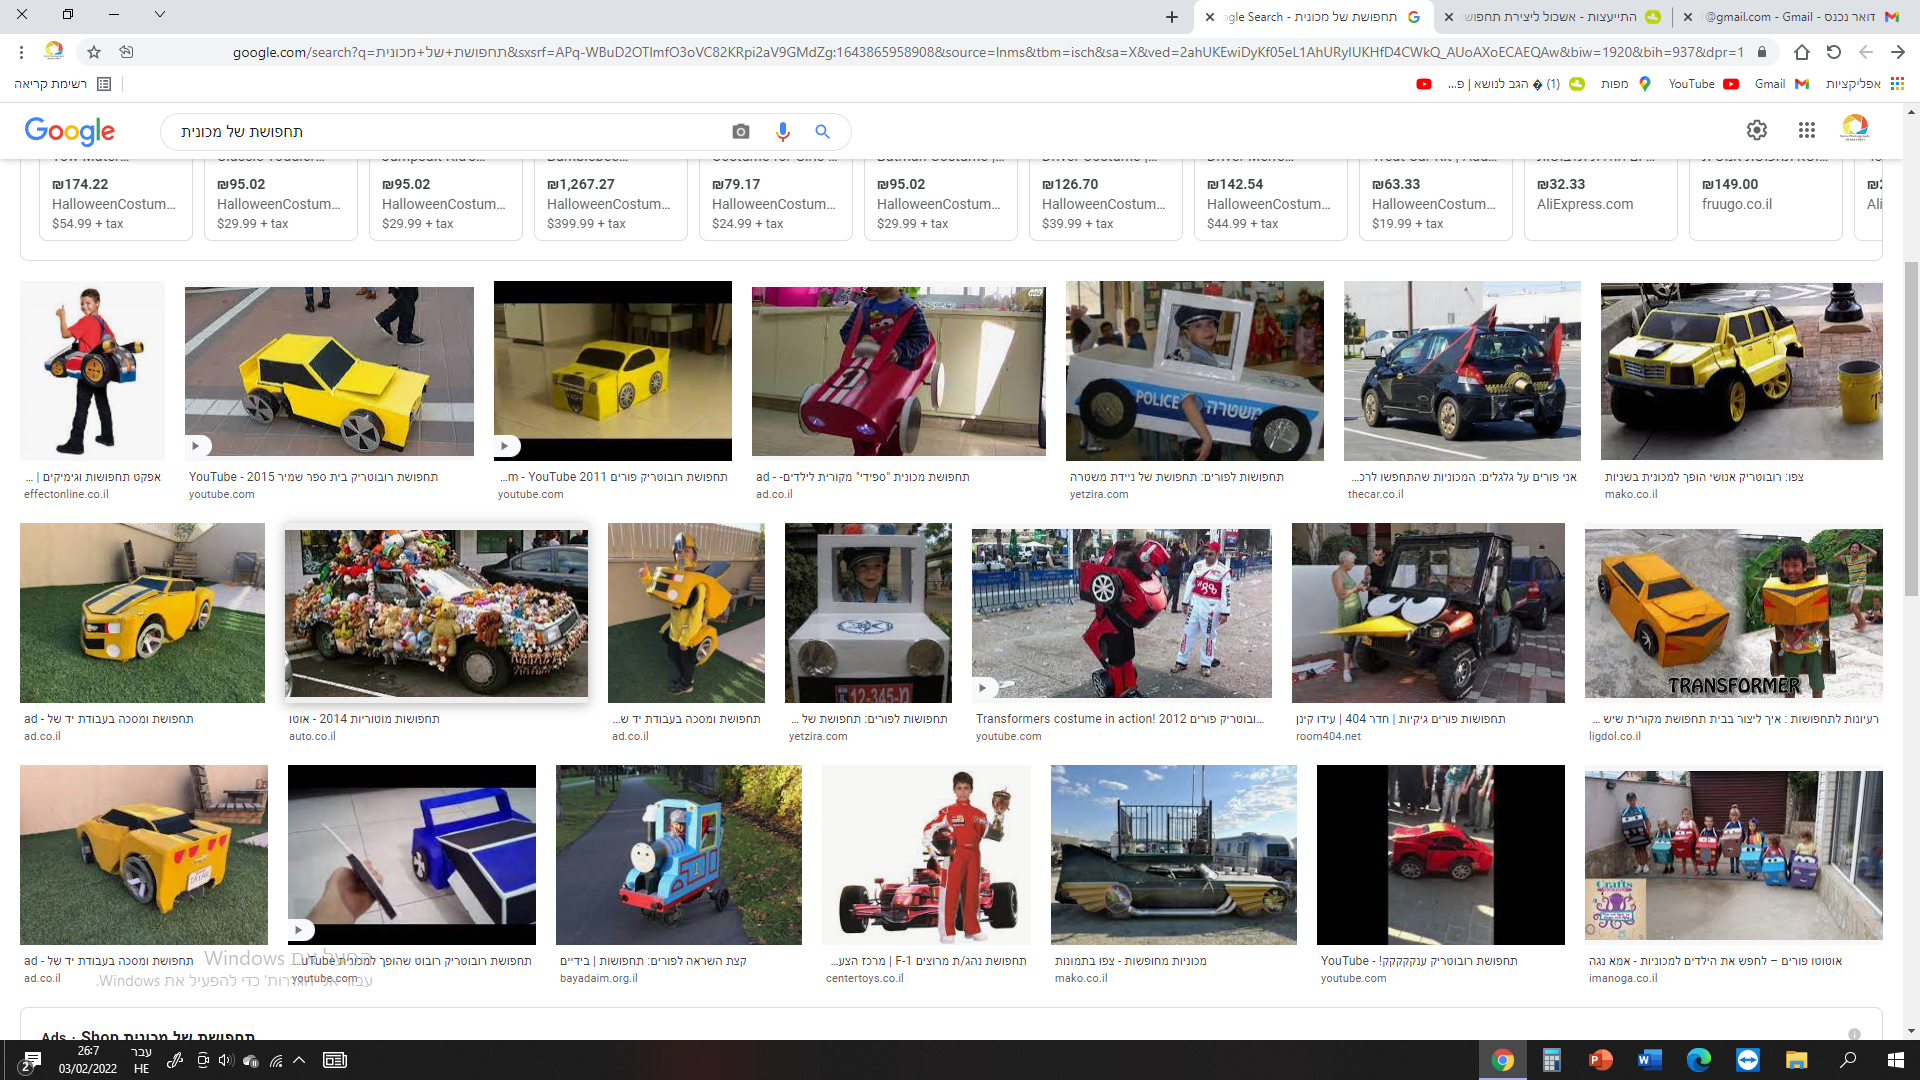The width and height of the screenshot is (1920, 1080).
Task: Open the teddy bear covered car thumbnail
Action: (436, 613)
